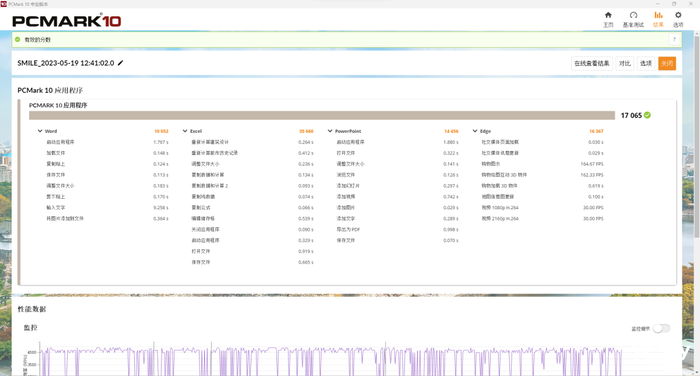Click the Edge 视频 1080p H.264 row

(x=542, y=208)
